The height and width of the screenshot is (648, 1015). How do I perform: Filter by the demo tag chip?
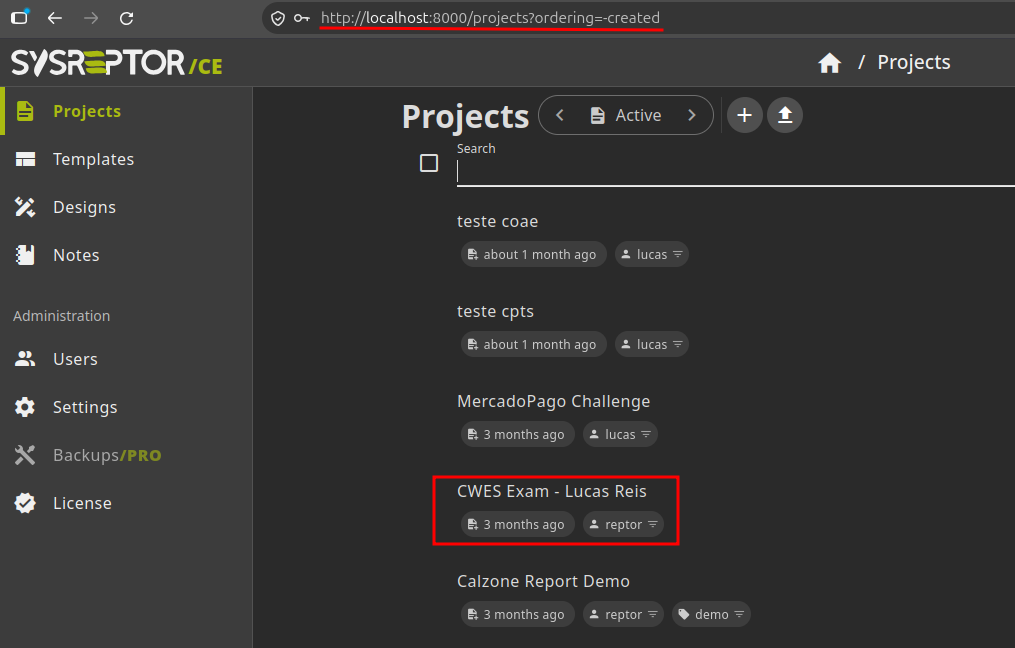[x=711, y=614]
